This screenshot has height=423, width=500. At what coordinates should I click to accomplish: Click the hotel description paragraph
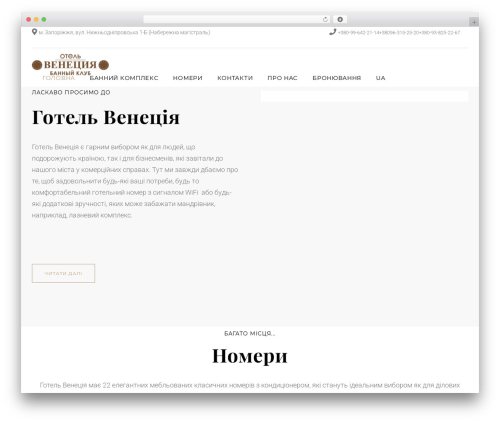(135, 181)
